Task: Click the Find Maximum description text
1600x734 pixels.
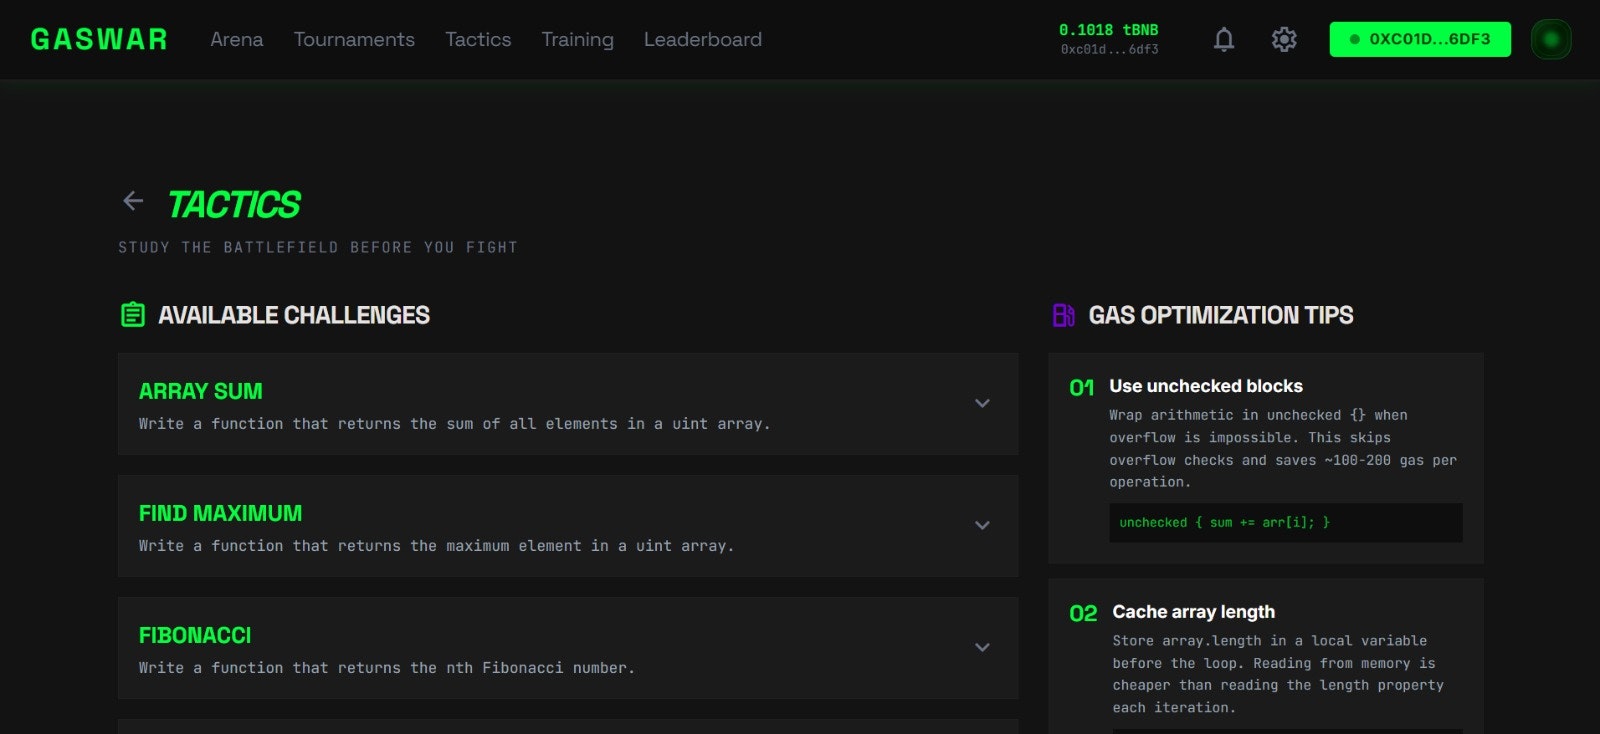Action: (437, 546)
